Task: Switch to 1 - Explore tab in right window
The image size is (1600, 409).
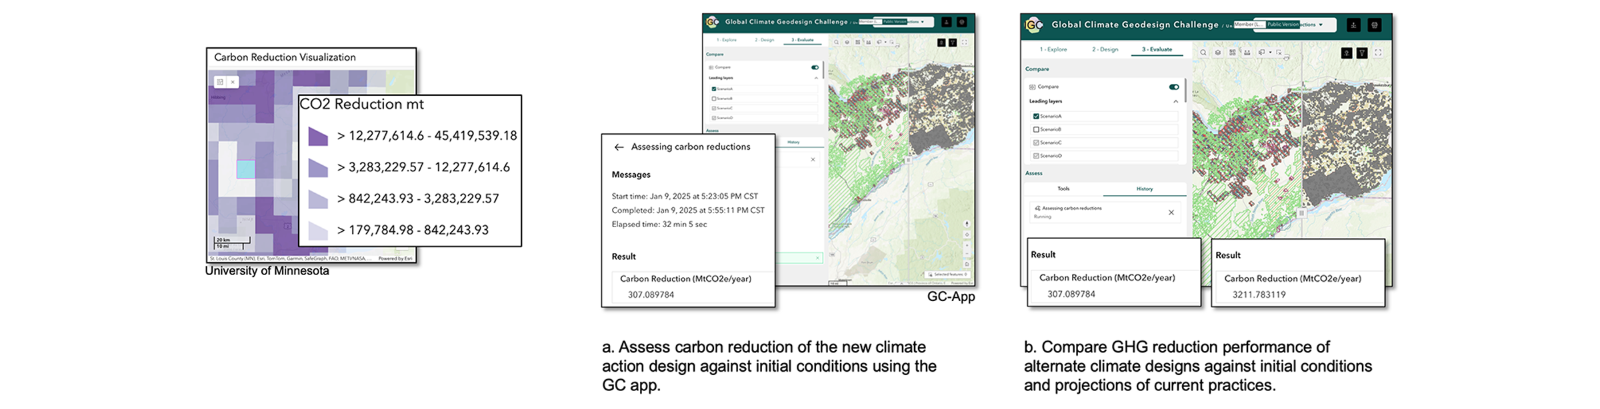Action: point(1054,48)
